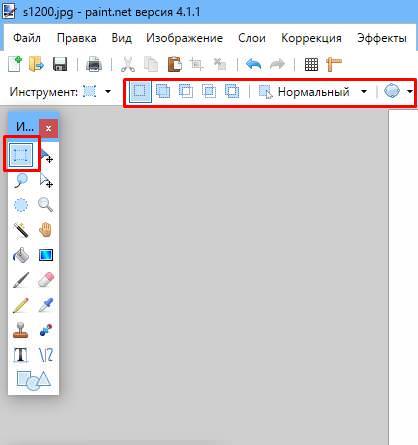Select the Text tool
Screen dimensions: 418x445
(21, 355)
